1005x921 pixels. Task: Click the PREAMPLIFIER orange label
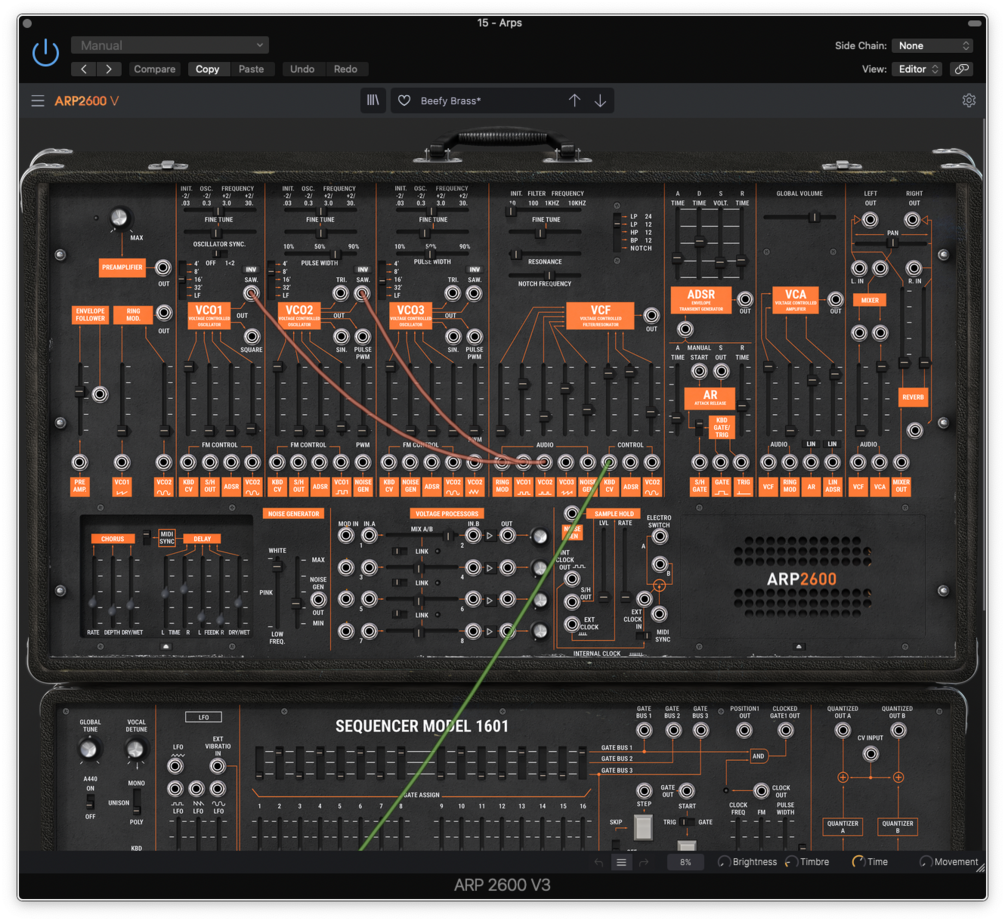point(122,267)
